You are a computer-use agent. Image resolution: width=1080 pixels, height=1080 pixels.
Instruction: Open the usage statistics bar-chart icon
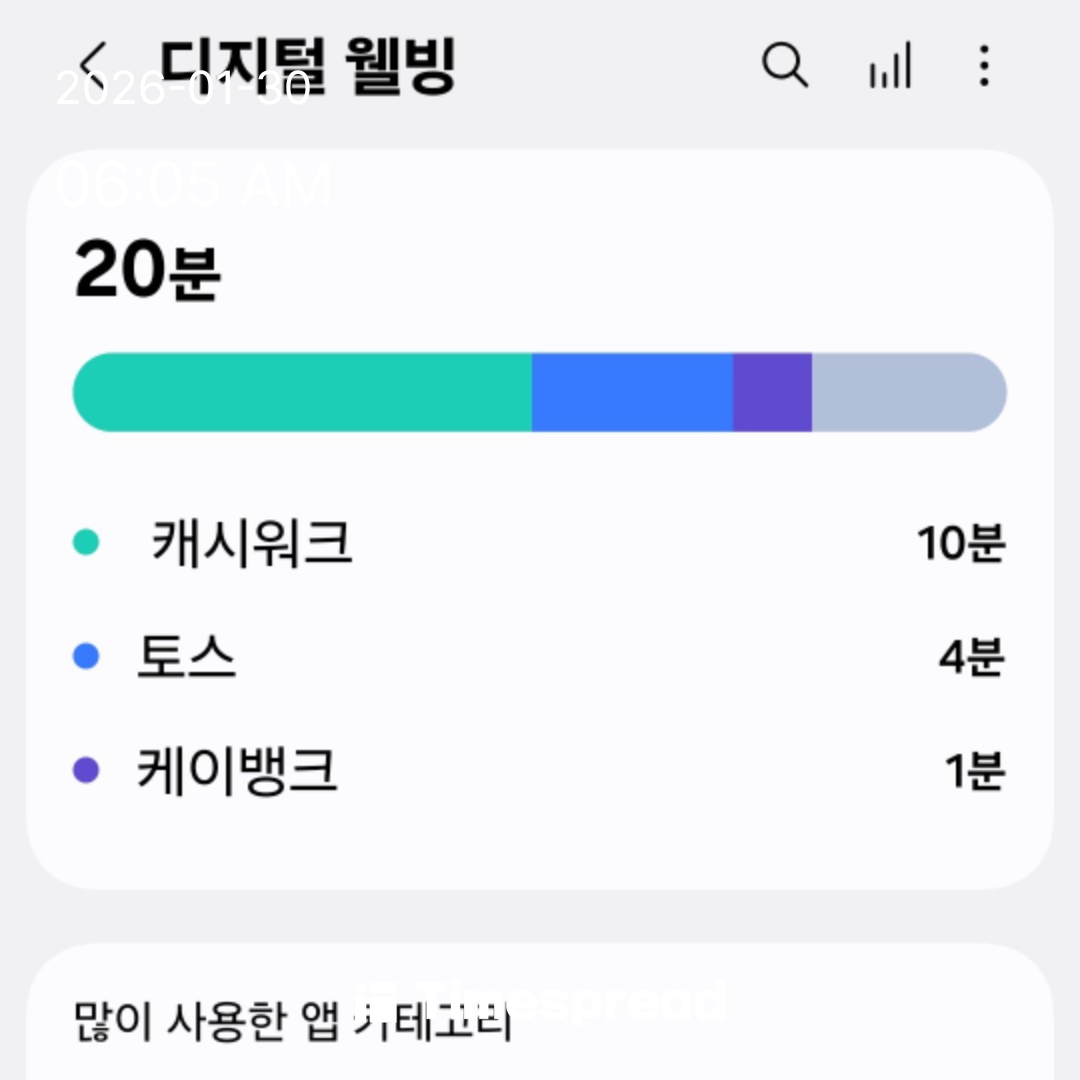(x=890, y=66)
